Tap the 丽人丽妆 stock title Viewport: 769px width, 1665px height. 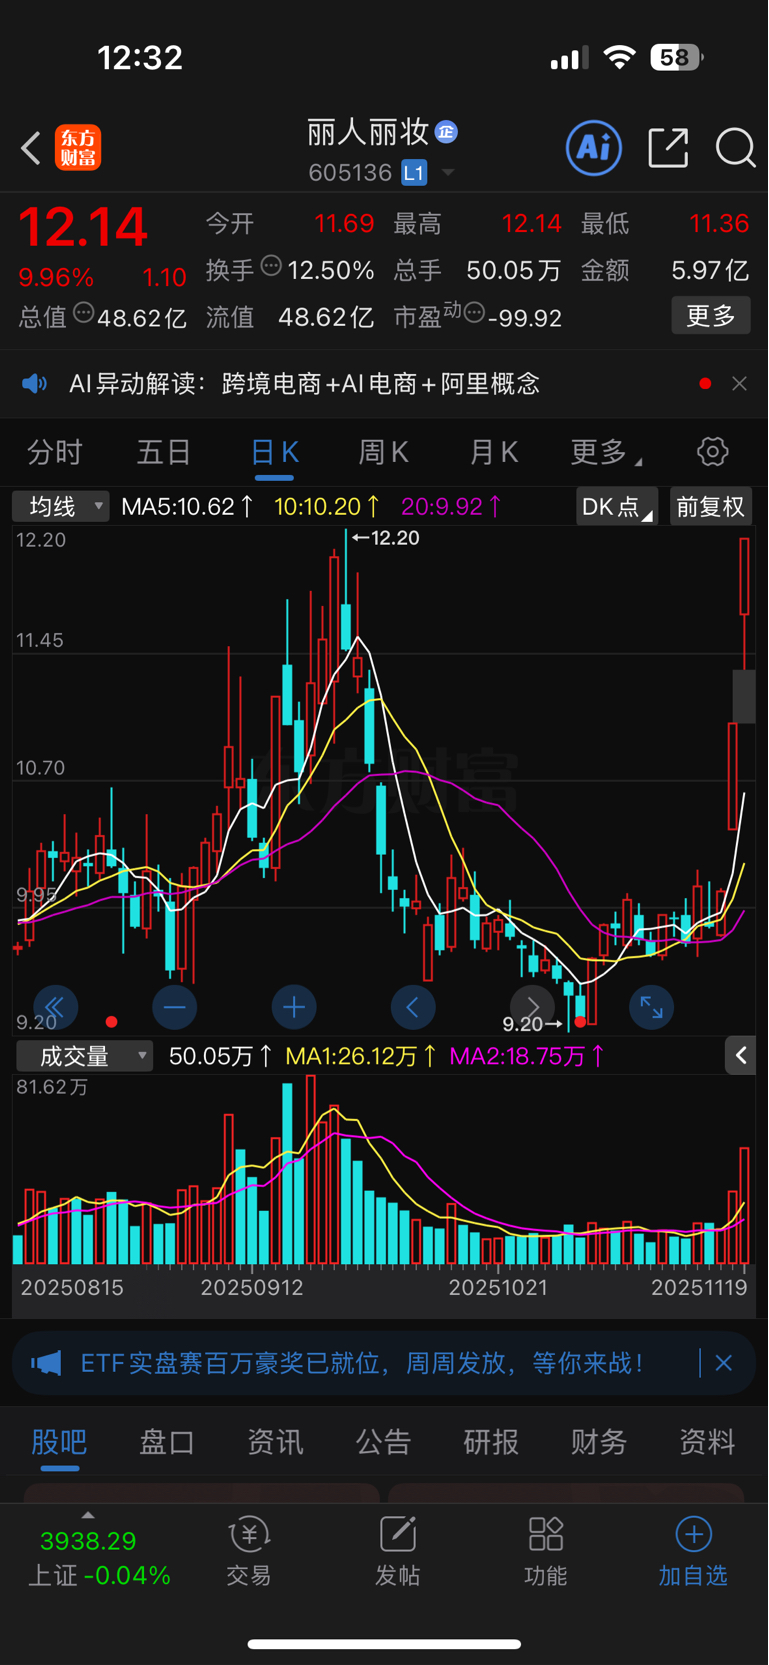pos(368,132)
